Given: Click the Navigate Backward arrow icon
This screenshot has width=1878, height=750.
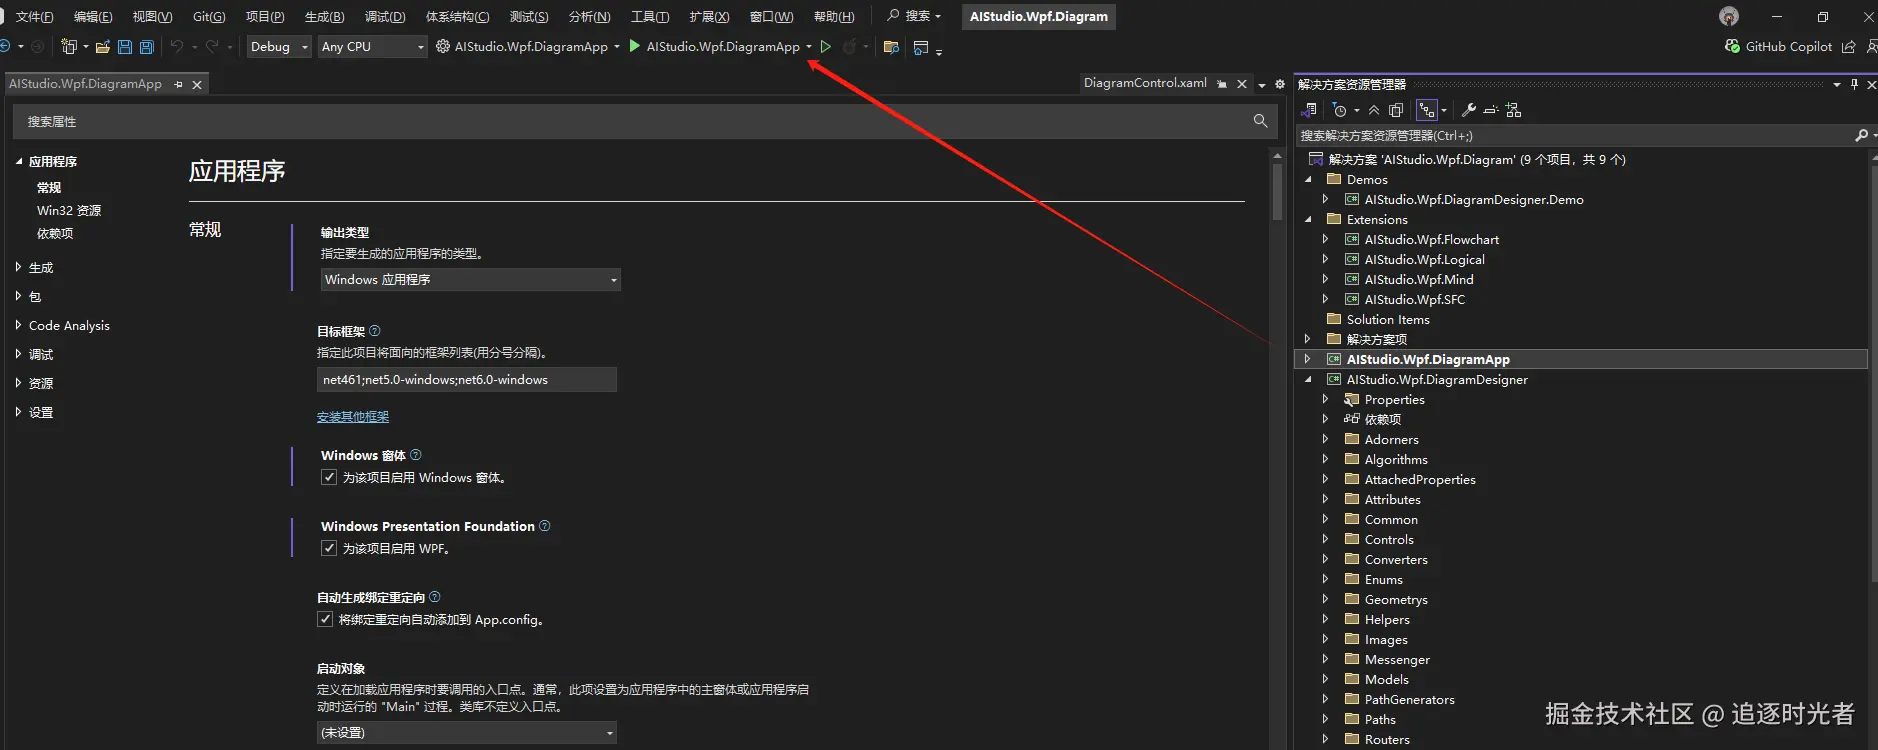Looking at the screenshot, I should [5, 47].
